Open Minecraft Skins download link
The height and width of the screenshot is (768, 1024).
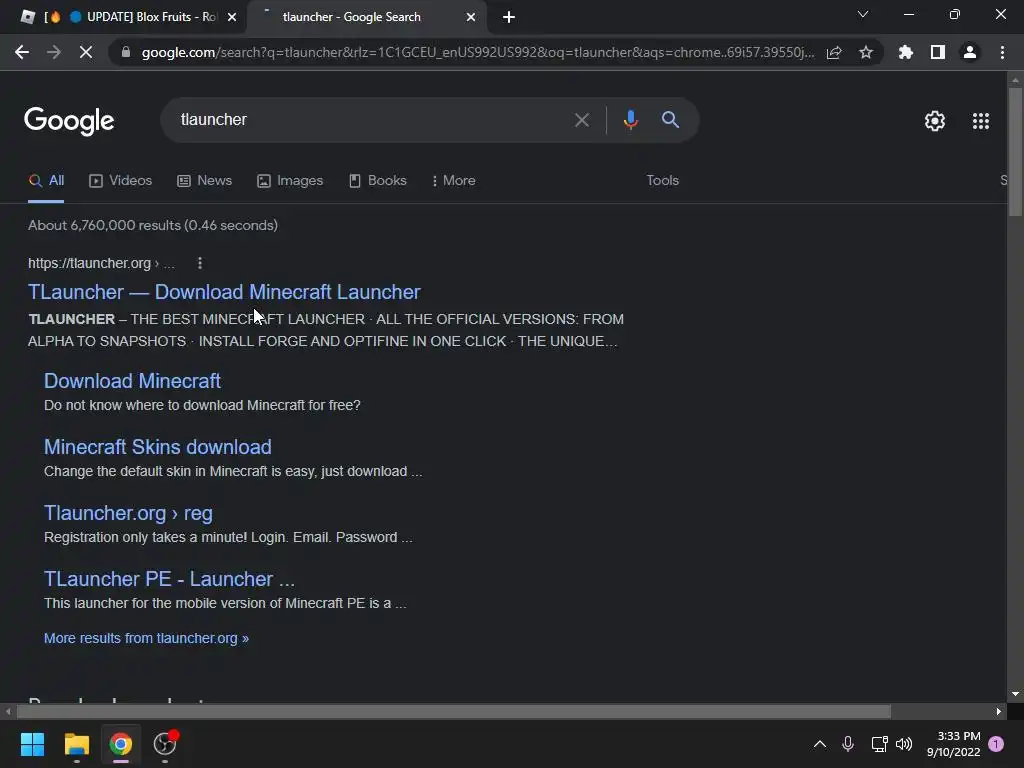coord(157,447)
